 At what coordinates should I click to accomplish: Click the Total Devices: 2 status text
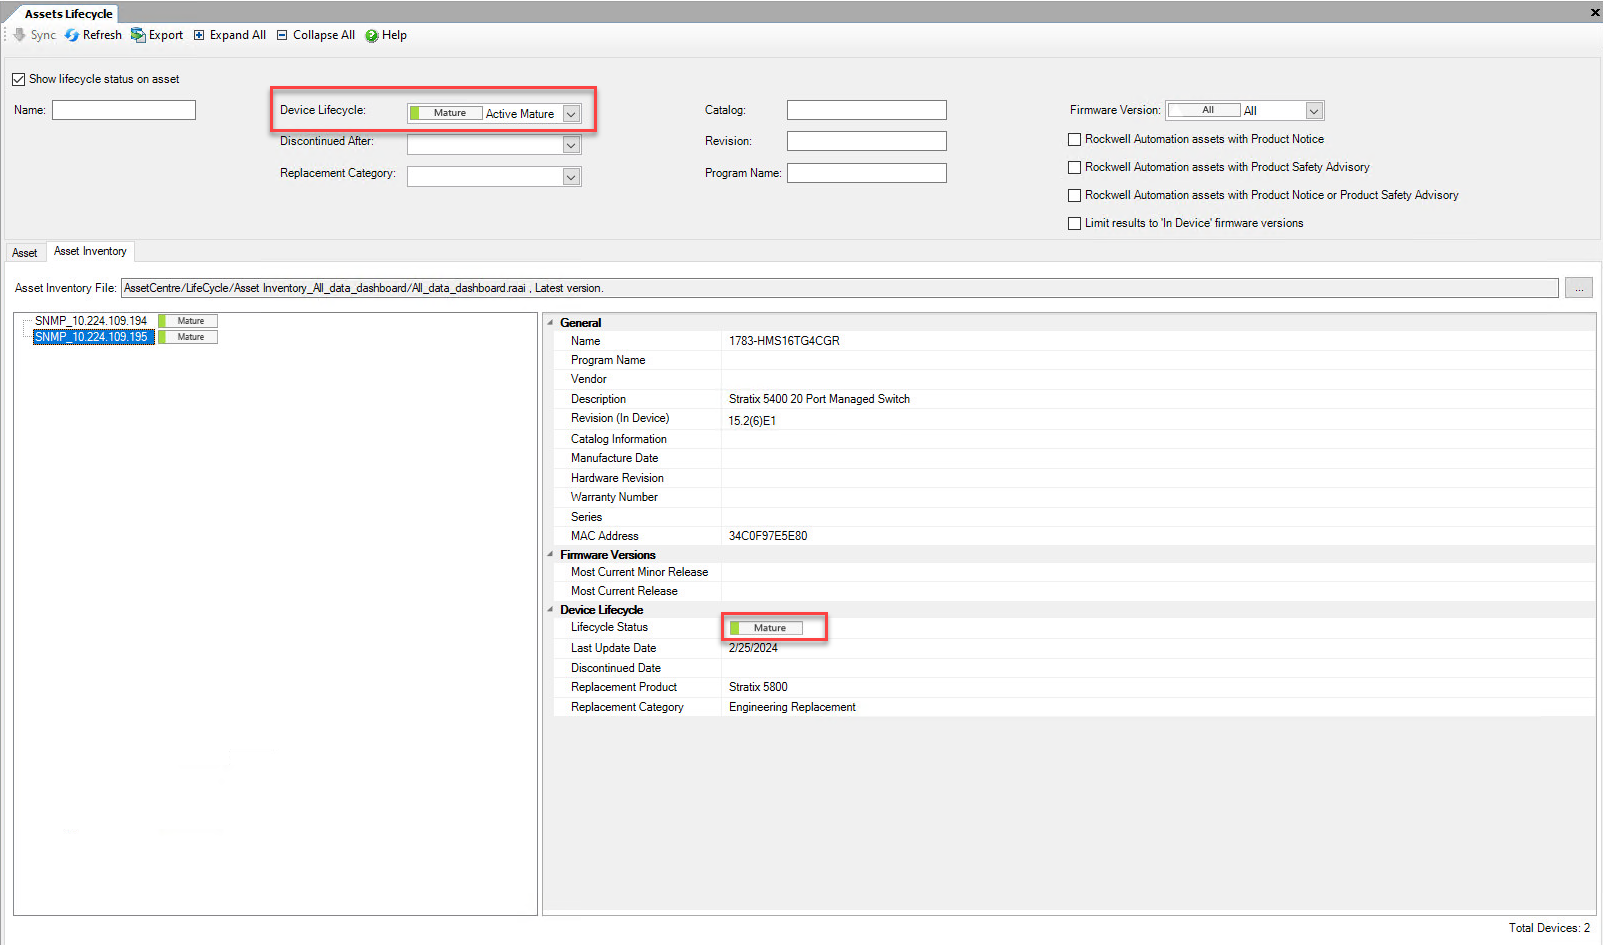[1549, 928]
